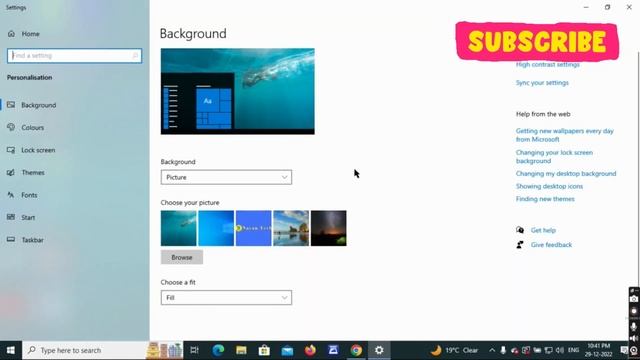Open Getting new wallpapers every day link

[564, 135]
